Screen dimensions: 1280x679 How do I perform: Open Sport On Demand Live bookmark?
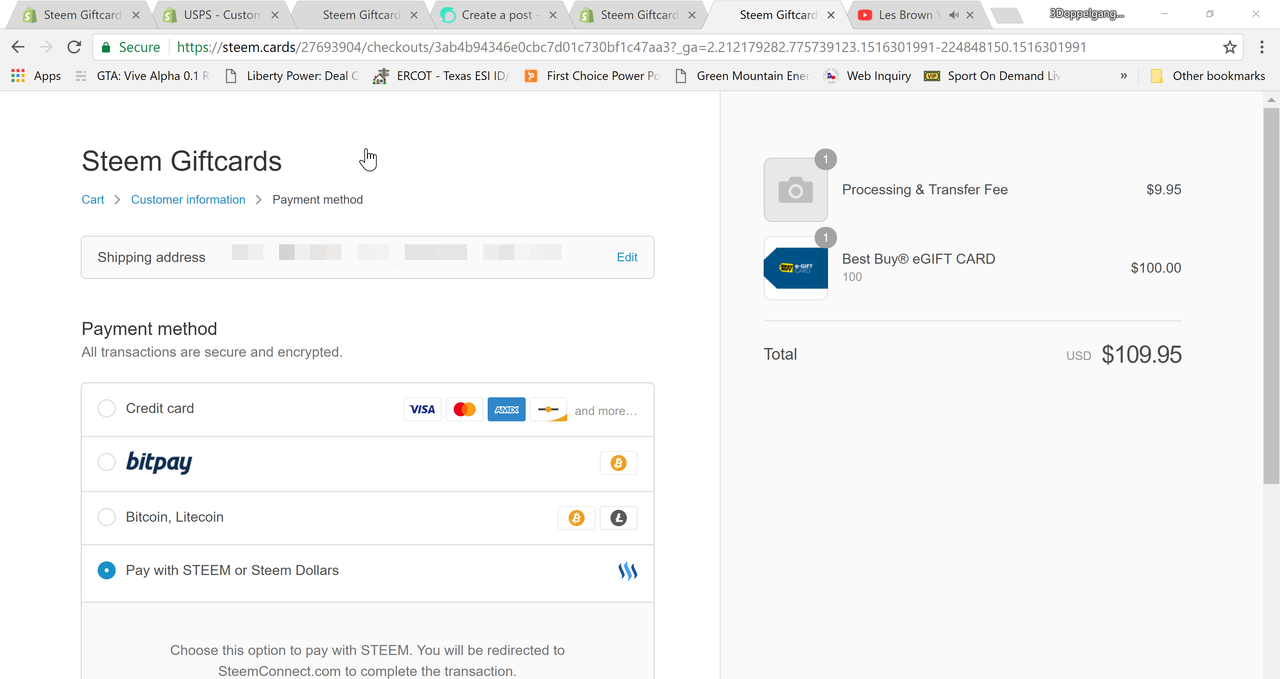[x=992, y=76]
